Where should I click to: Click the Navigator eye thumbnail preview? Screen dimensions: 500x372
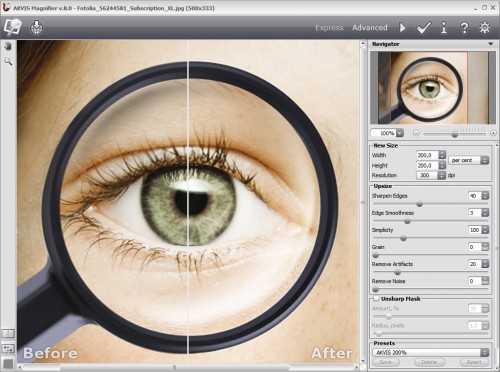click(x=433, y=88)
